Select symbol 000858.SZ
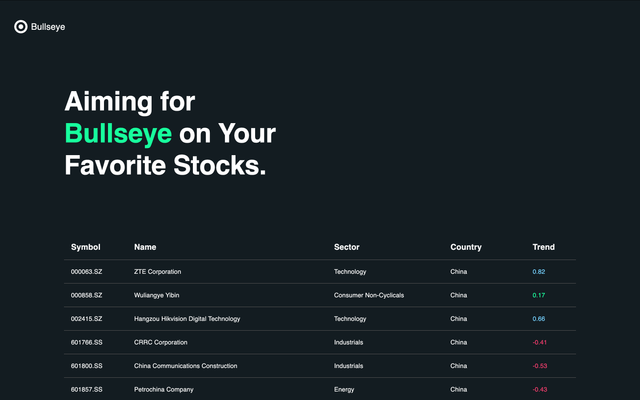640x400 pixels. [87, 295]
